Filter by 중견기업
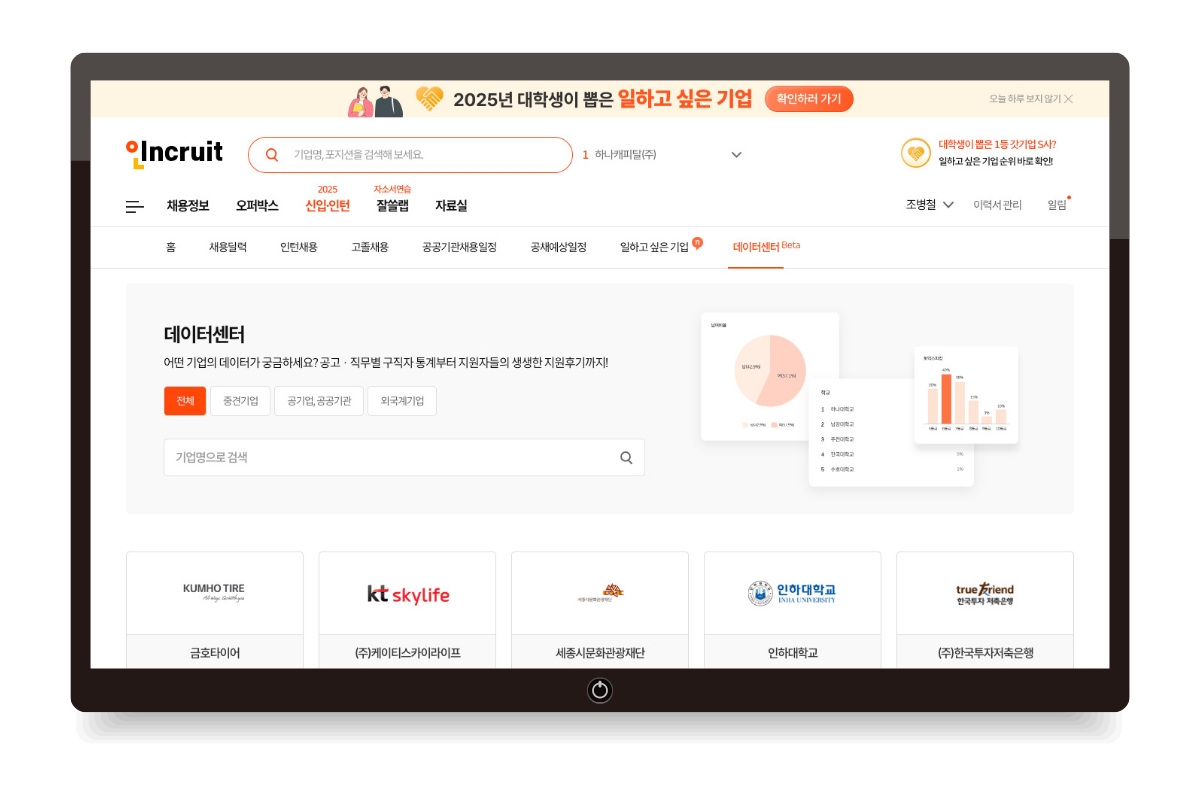 [240, 401]
